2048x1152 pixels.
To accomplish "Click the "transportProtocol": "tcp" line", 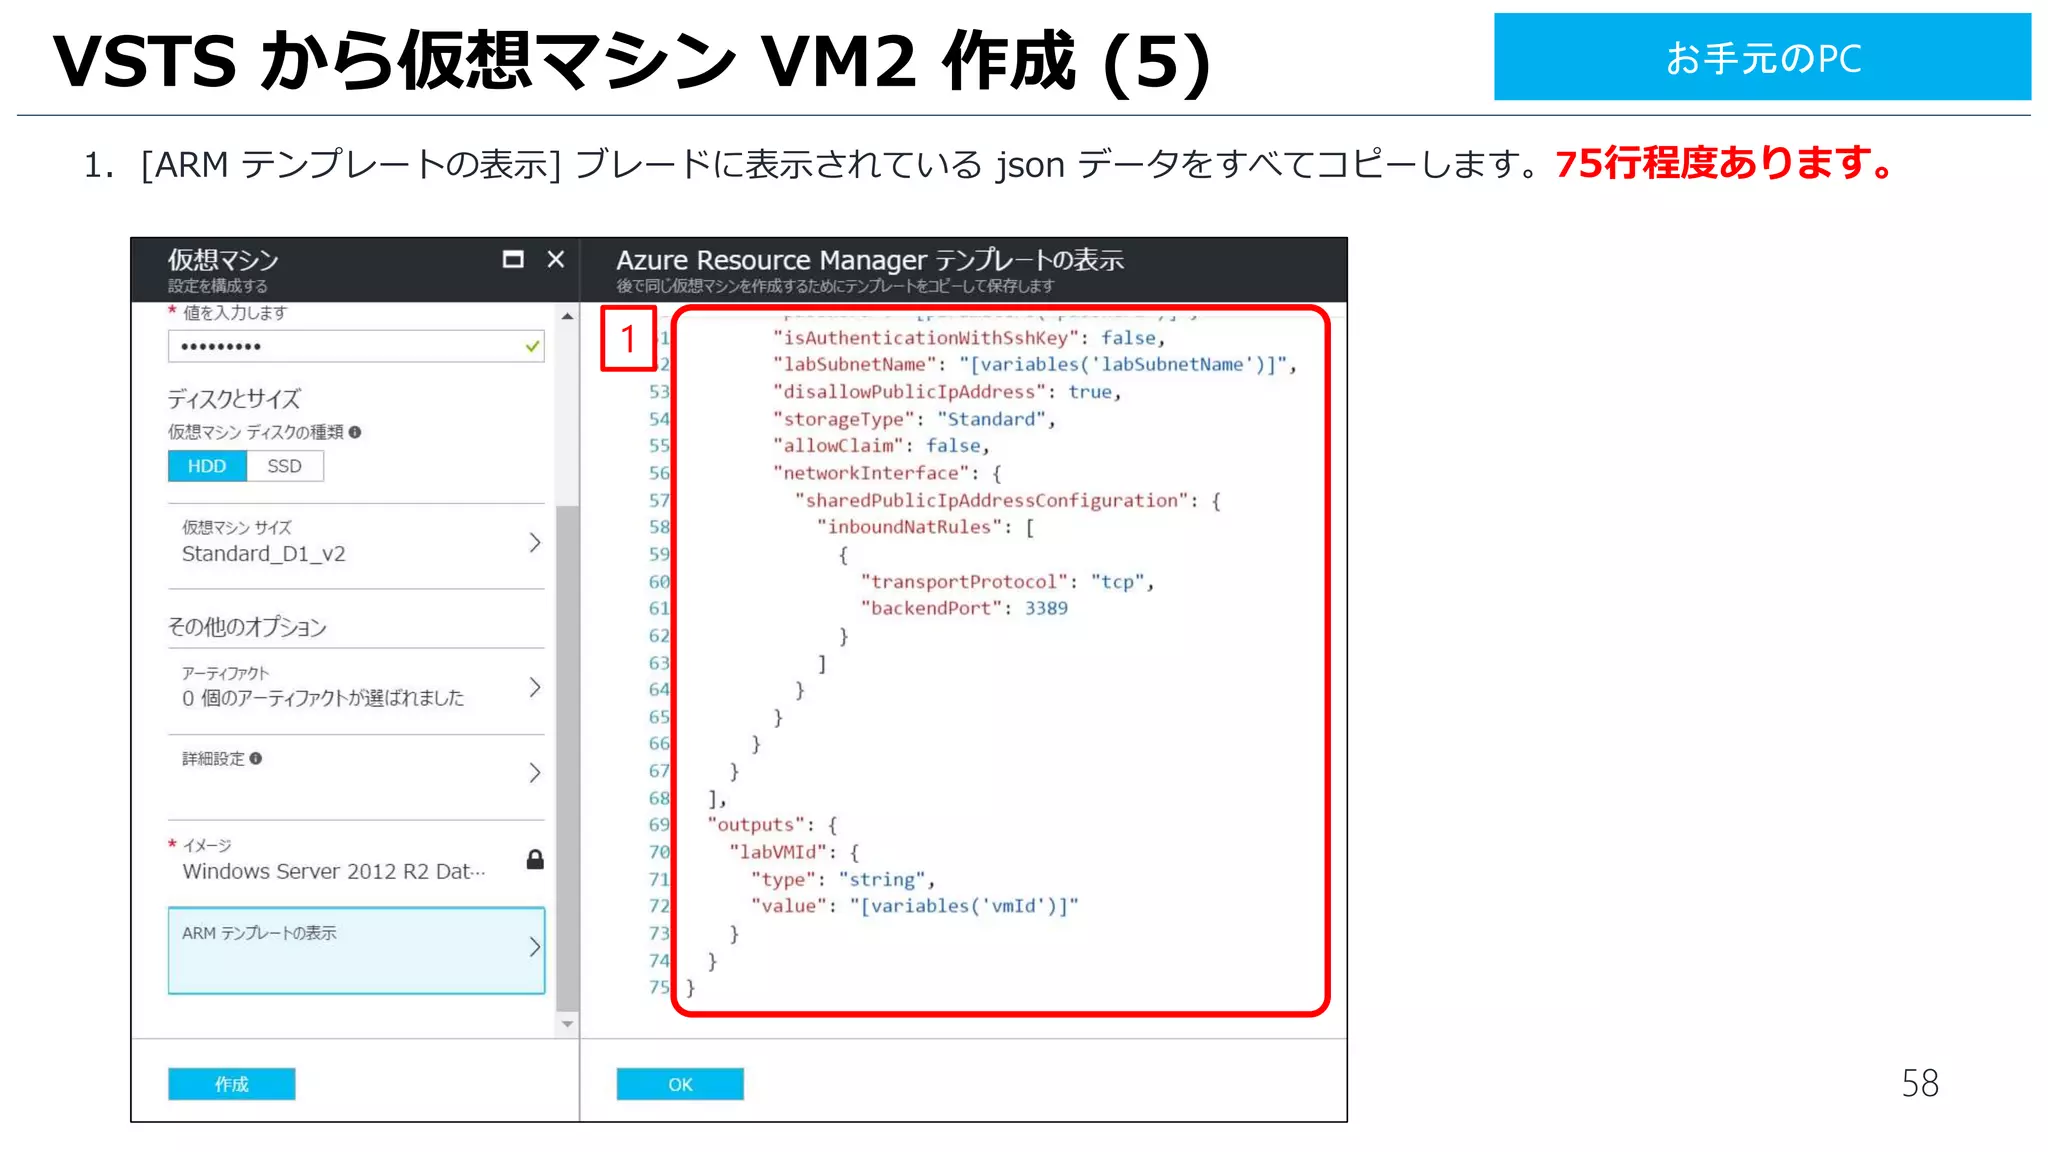I will (x=1007, y=581).
